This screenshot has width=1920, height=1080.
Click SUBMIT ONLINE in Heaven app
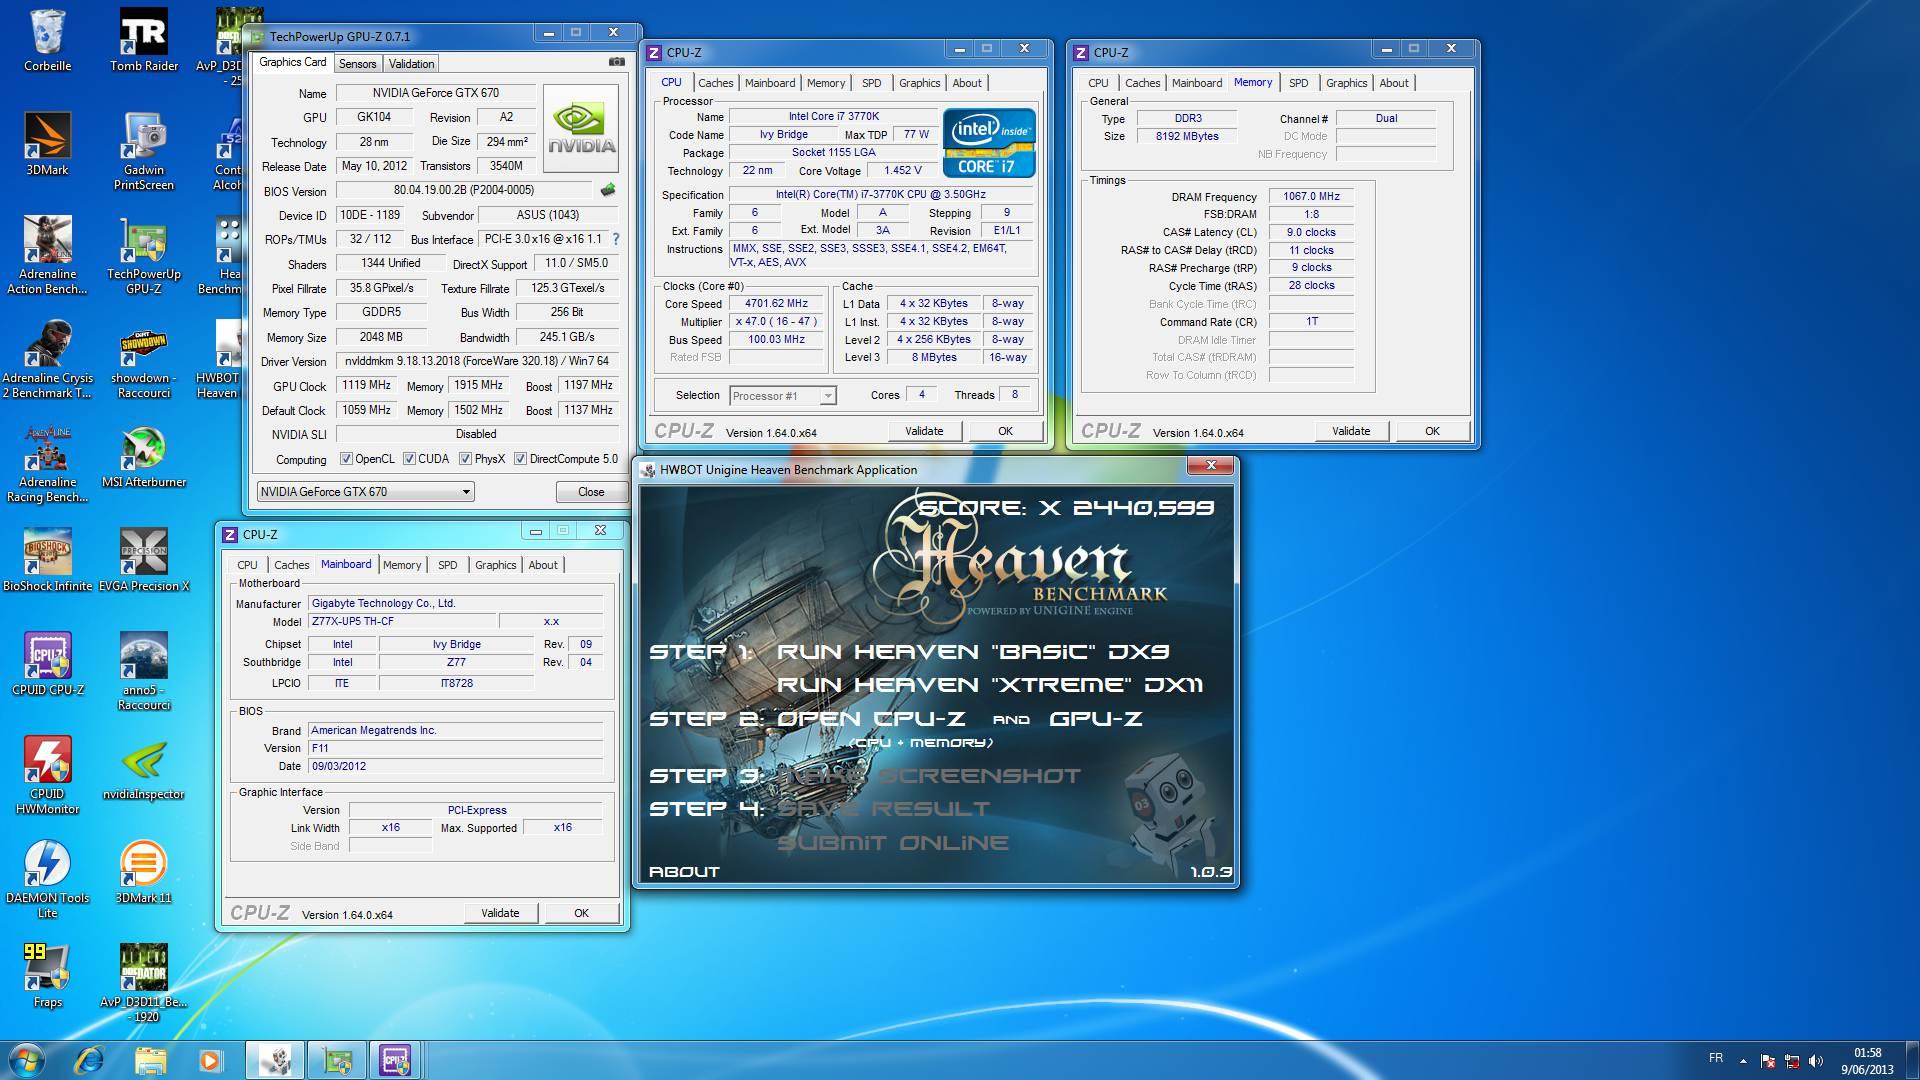pos(892,843)
